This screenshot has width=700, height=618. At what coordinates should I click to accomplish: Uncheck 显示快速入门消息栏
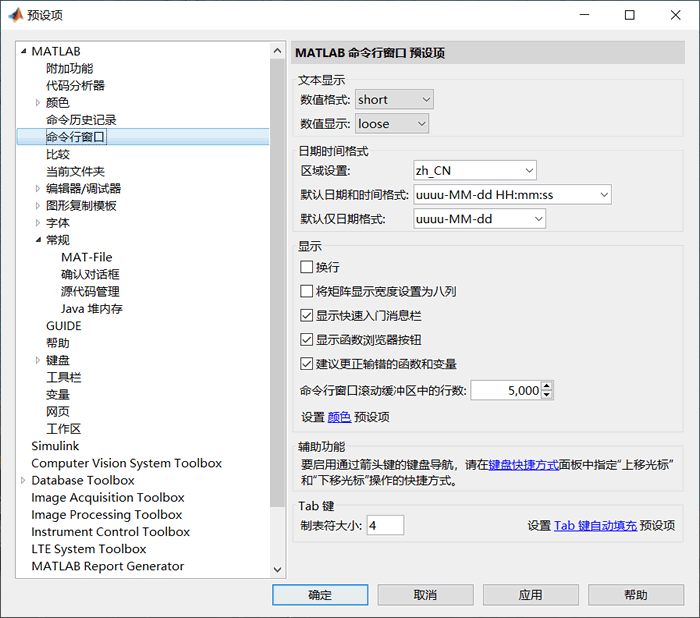[x=306, y=316]
